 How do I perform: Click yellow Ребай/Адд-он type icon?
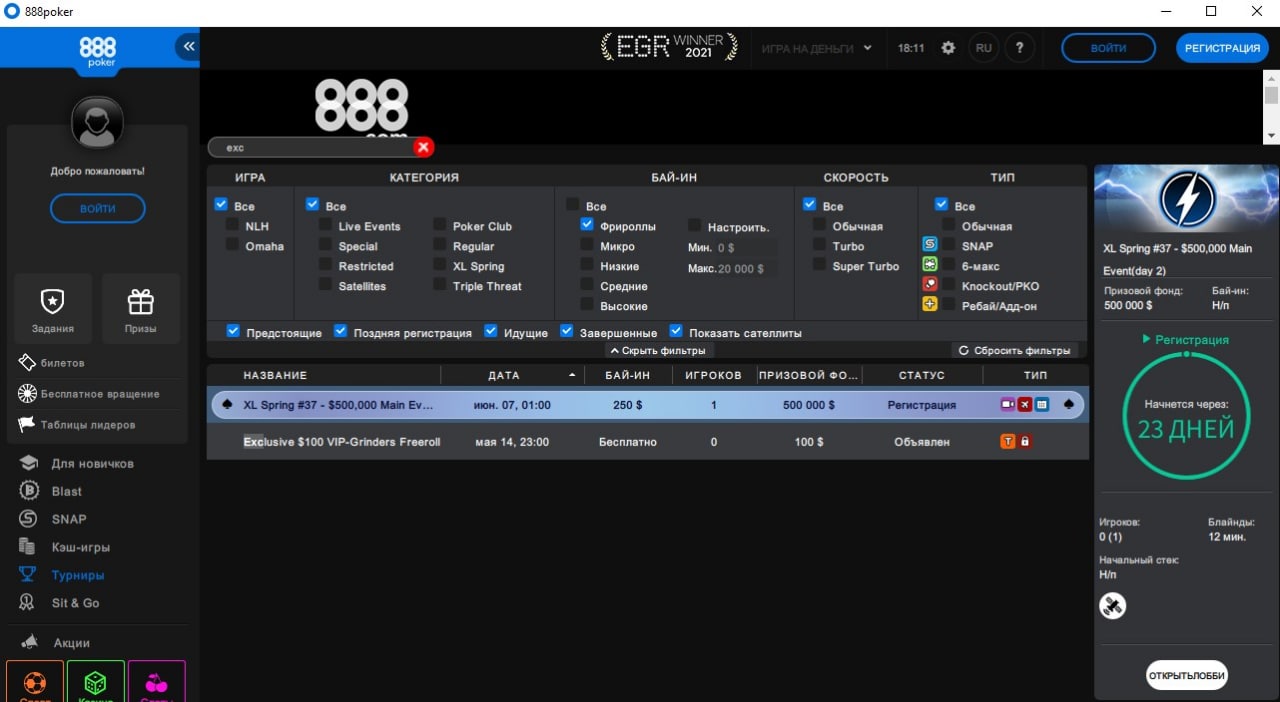(930, 304)
